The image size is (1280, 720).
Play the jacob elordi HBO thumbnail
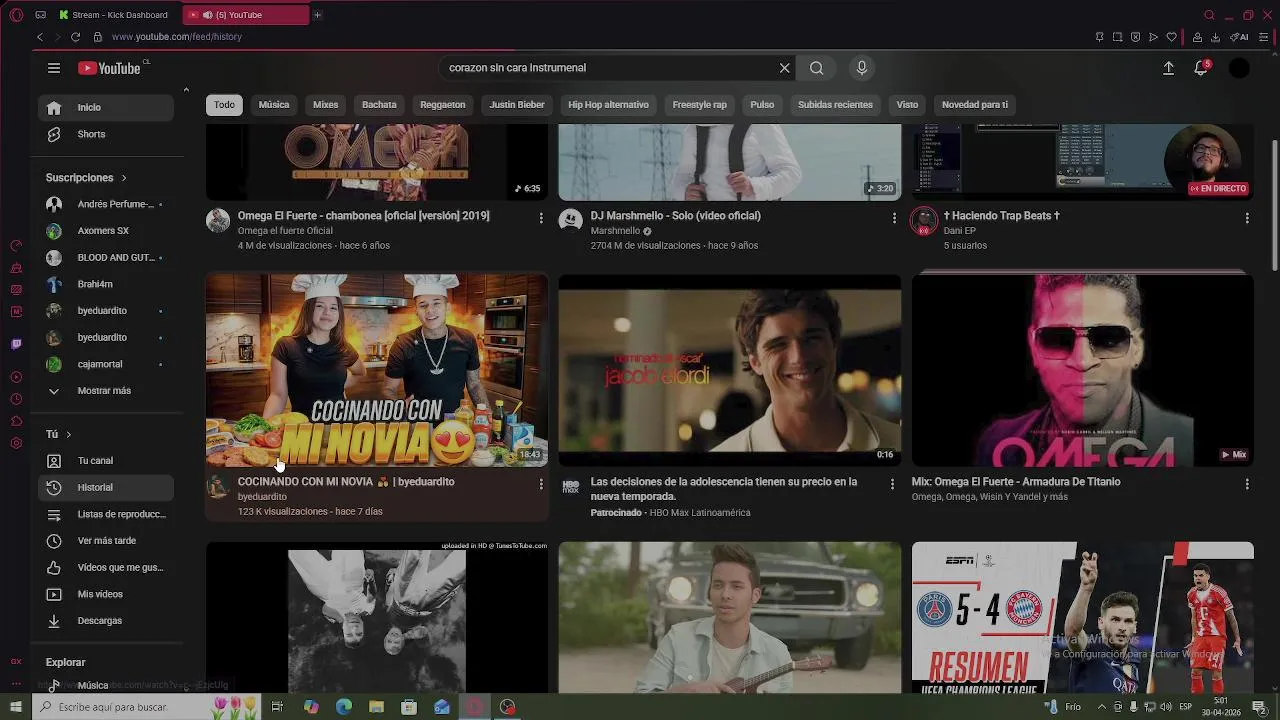(730, 371)
